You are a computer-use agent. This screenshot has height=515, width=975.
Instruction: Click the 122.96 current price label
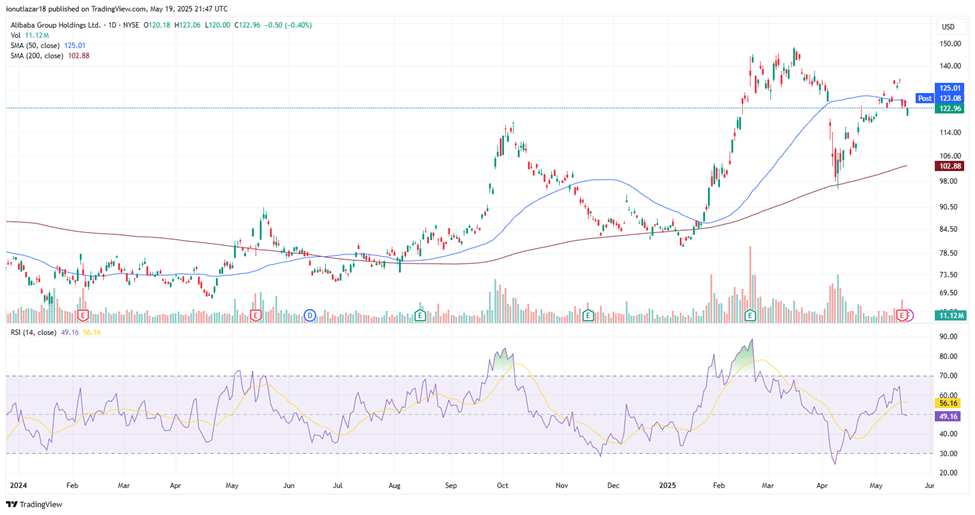click(950, 108)
